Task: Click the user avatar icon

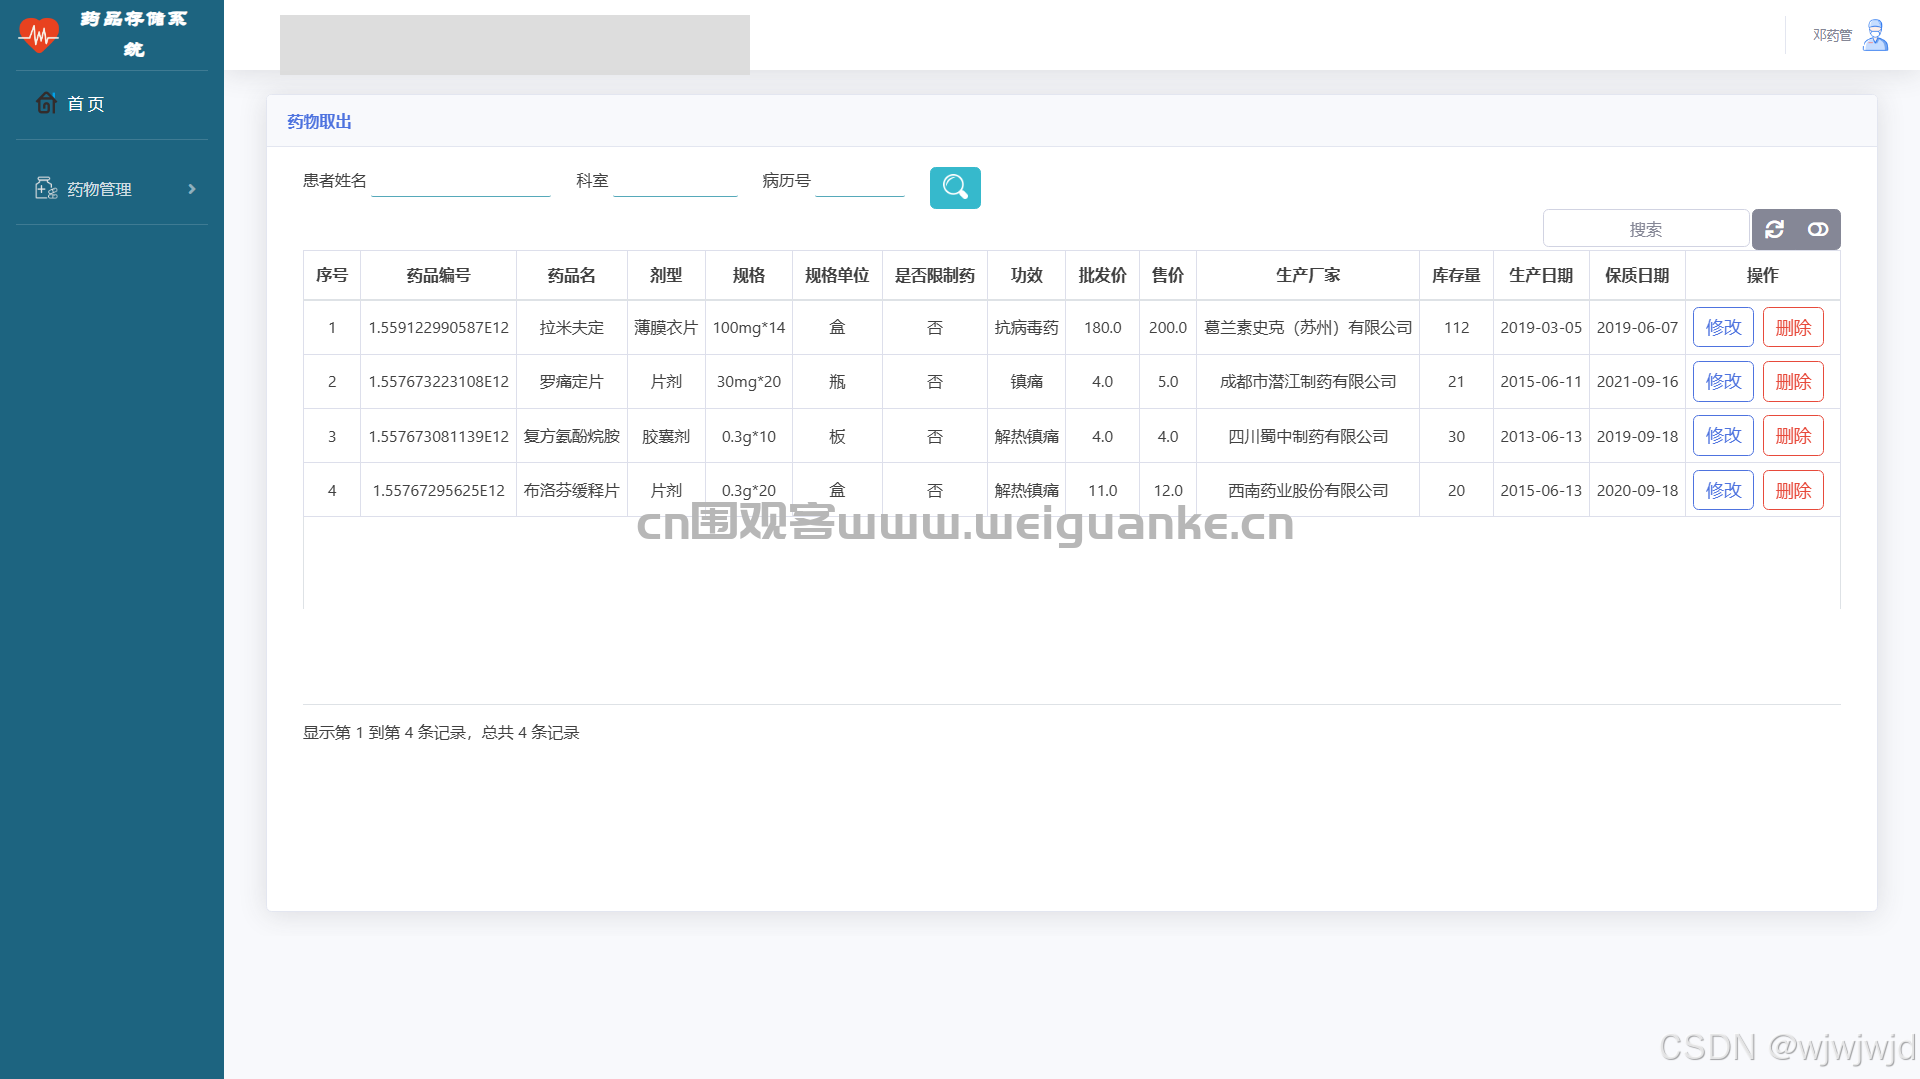Action: click(1876, 35)
